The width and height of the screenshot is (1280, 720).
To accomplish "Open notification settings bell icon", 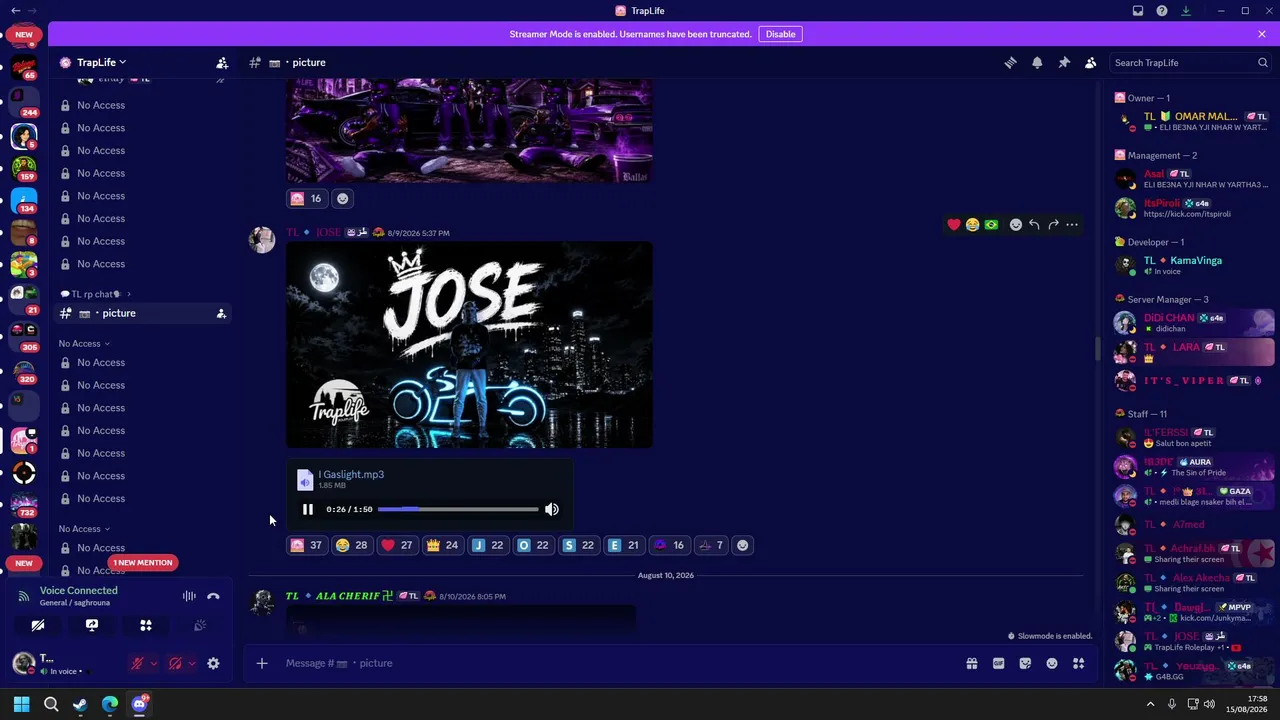I will (1037, 62).
